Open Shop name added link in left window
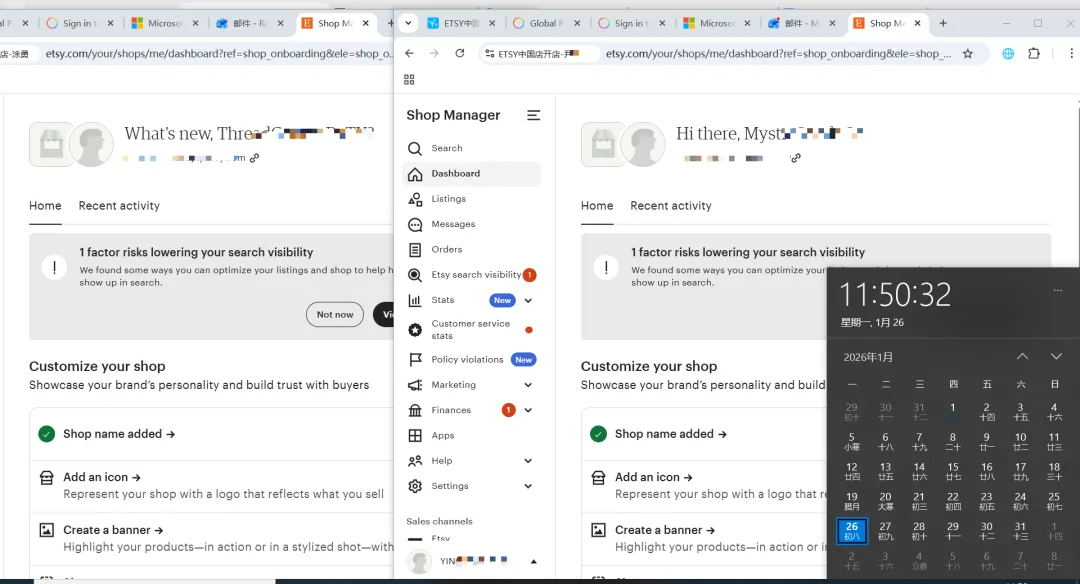 [x=118, y=434]
